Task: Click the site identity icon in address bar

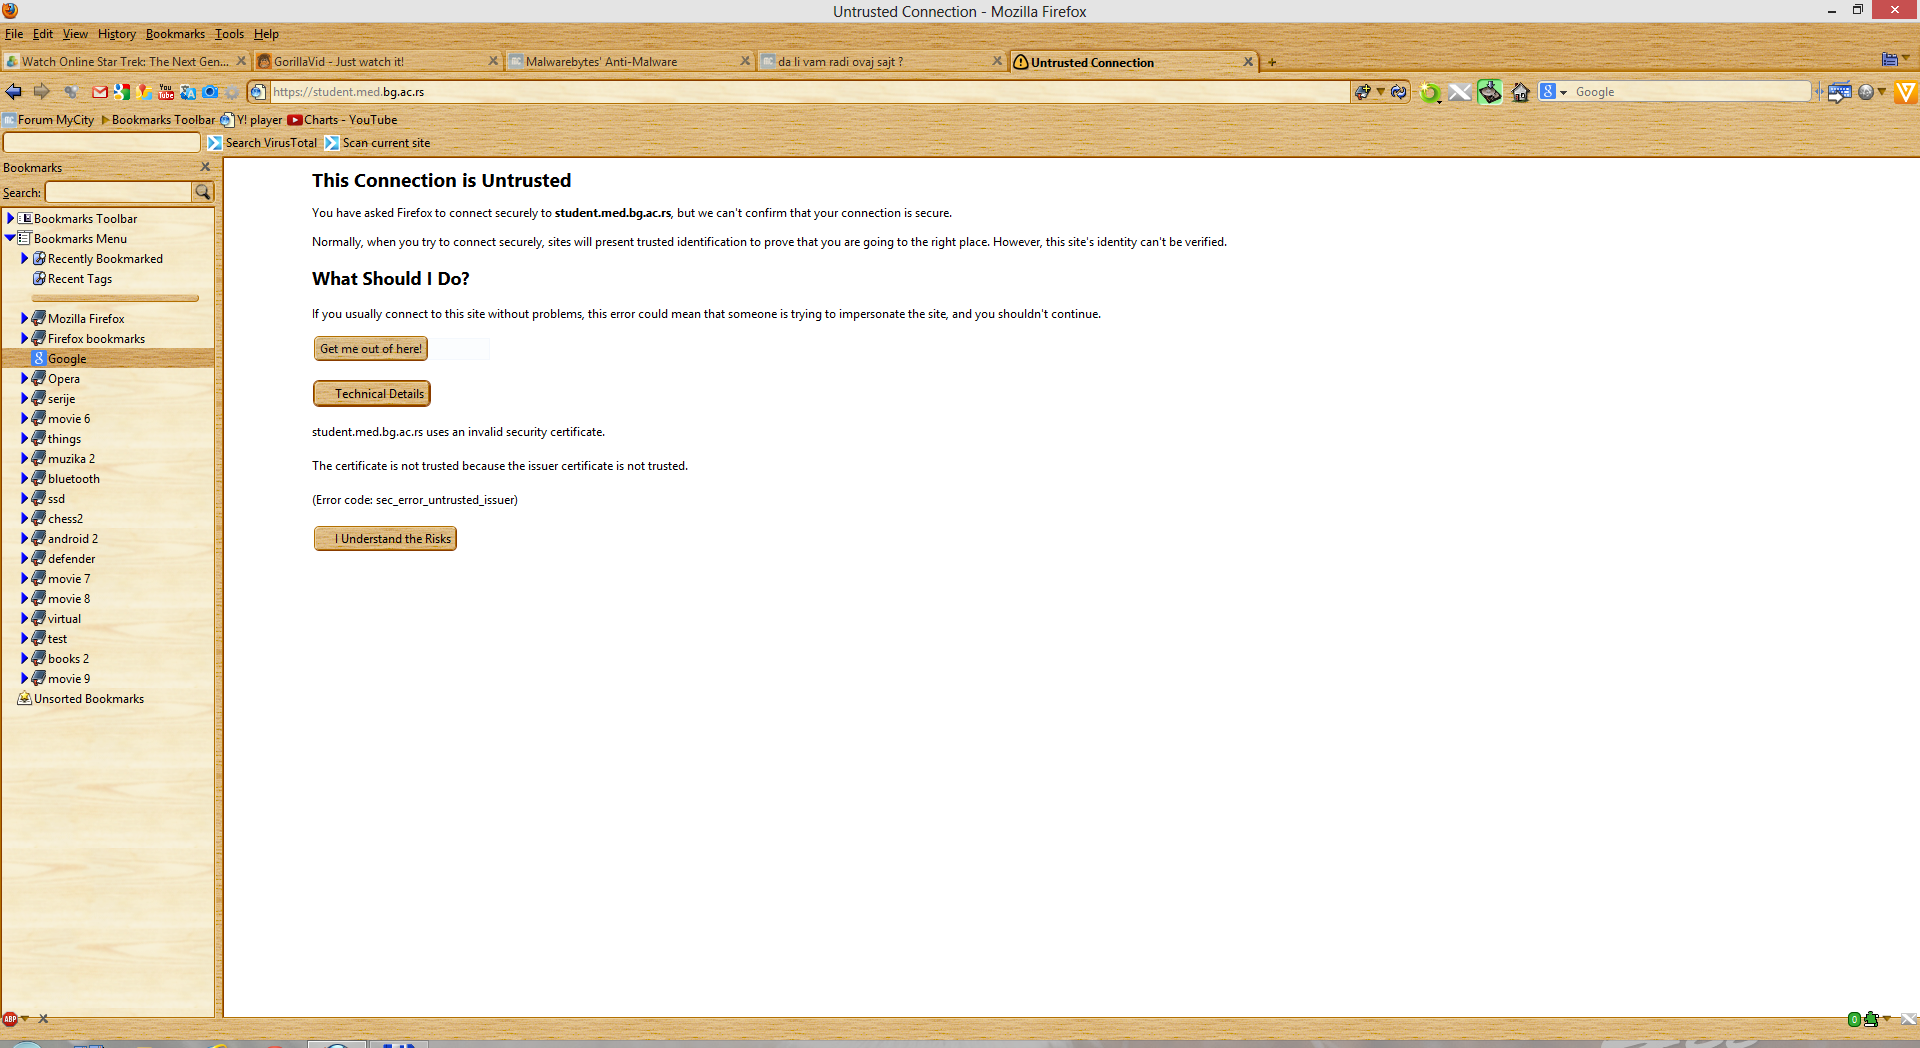Action: coord(258,92)
